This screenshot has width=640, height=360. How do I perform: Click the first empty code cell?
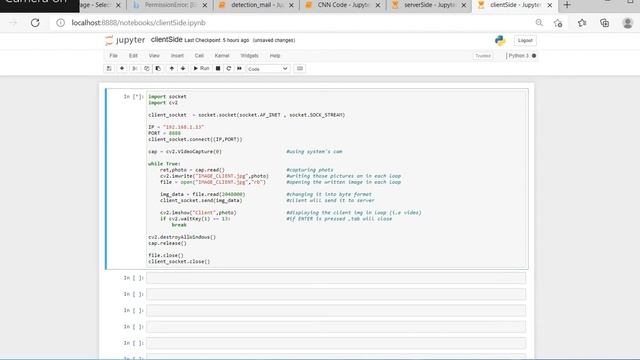(336, 278)
